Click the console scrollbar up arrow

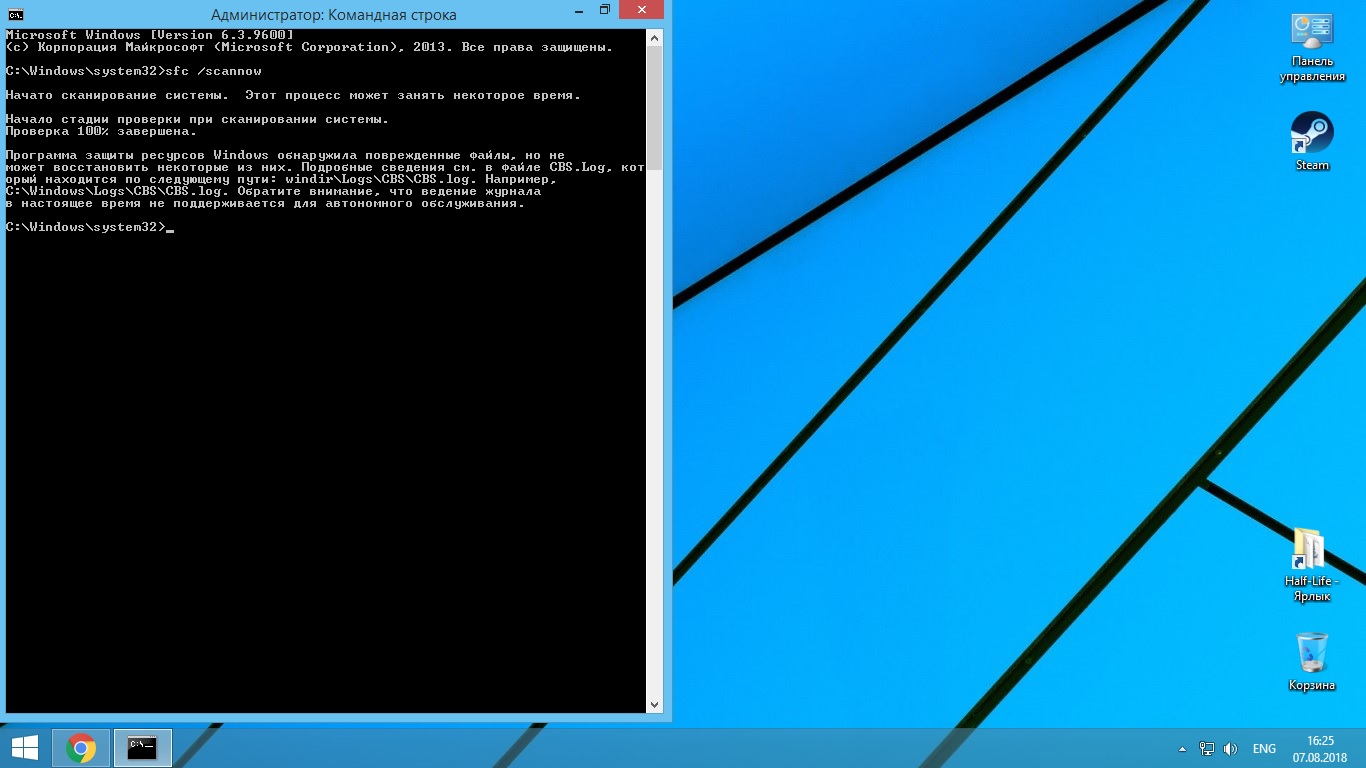point(655,38)
